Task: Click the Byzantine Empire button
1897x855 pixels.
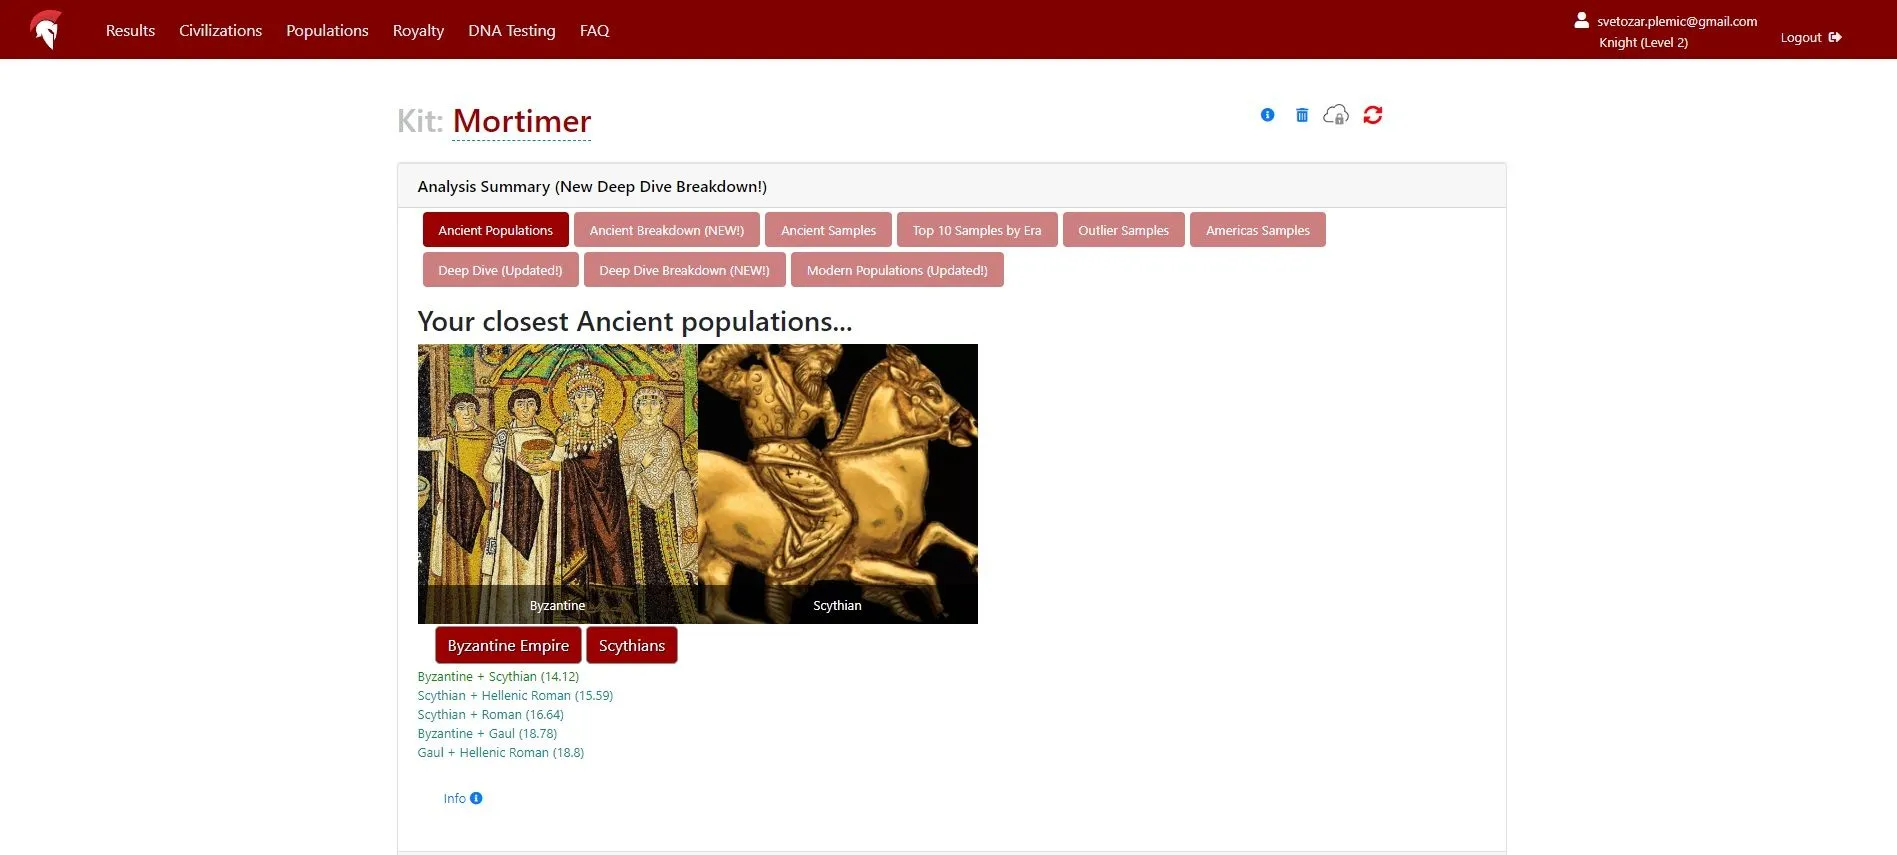Action: 508,645
